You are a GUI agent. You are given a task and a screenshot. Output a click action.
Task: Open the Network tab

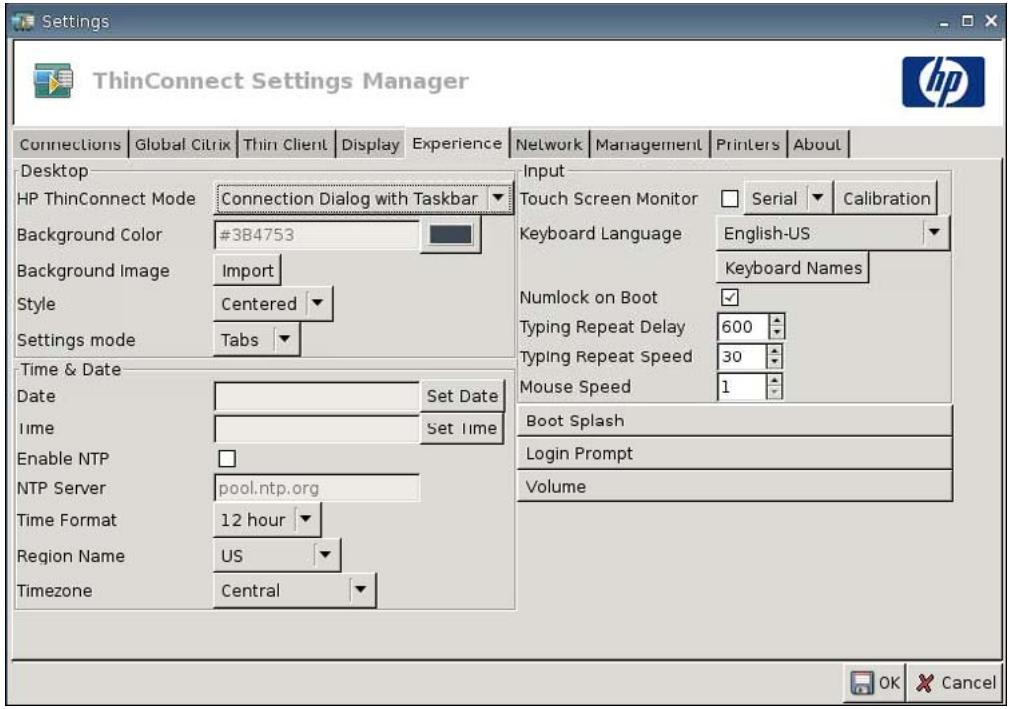[x=549, y=144]
